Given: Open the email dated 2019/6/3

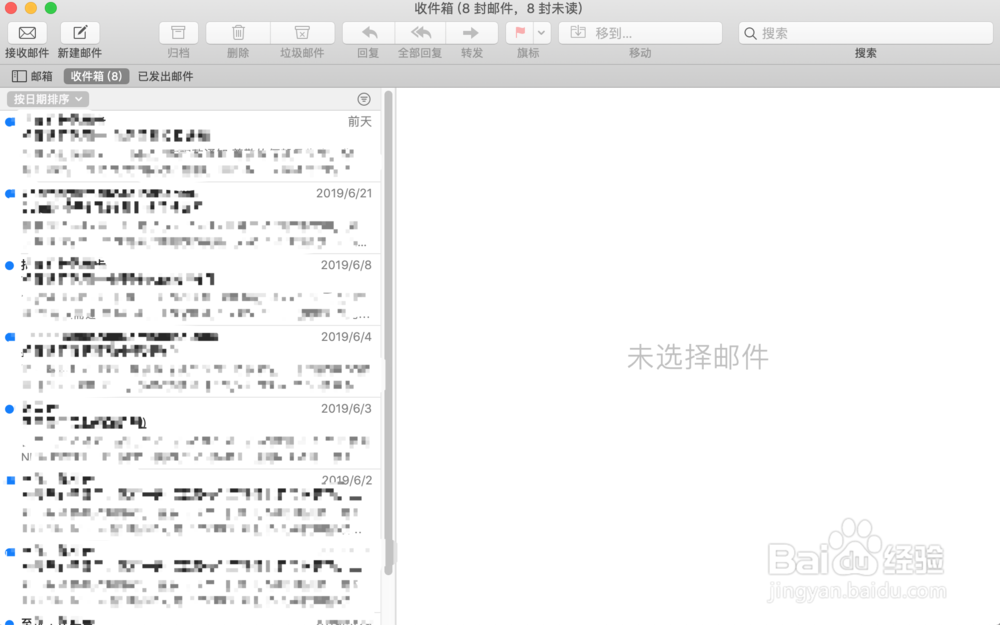Looking at the screenshot, I should pyautogui.click(x=191, y=433).
